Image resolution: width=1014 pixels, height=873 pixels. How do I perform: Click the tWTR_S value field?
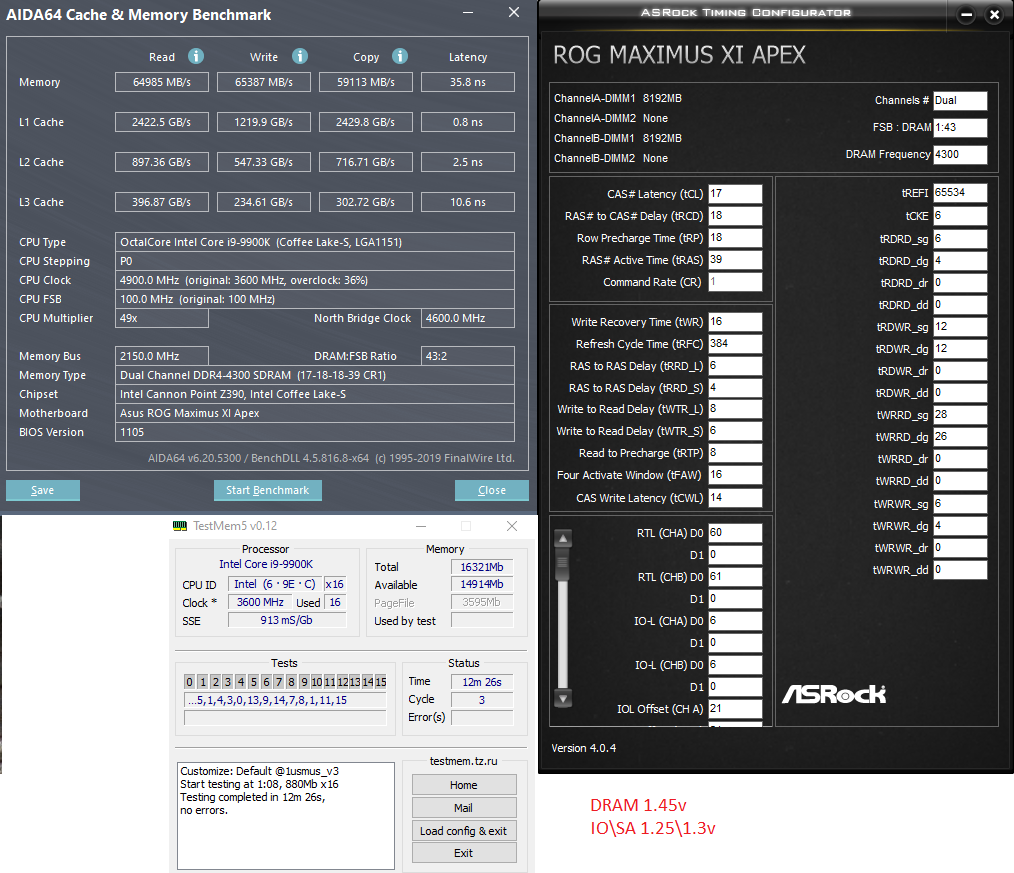[x=735, y=431]
